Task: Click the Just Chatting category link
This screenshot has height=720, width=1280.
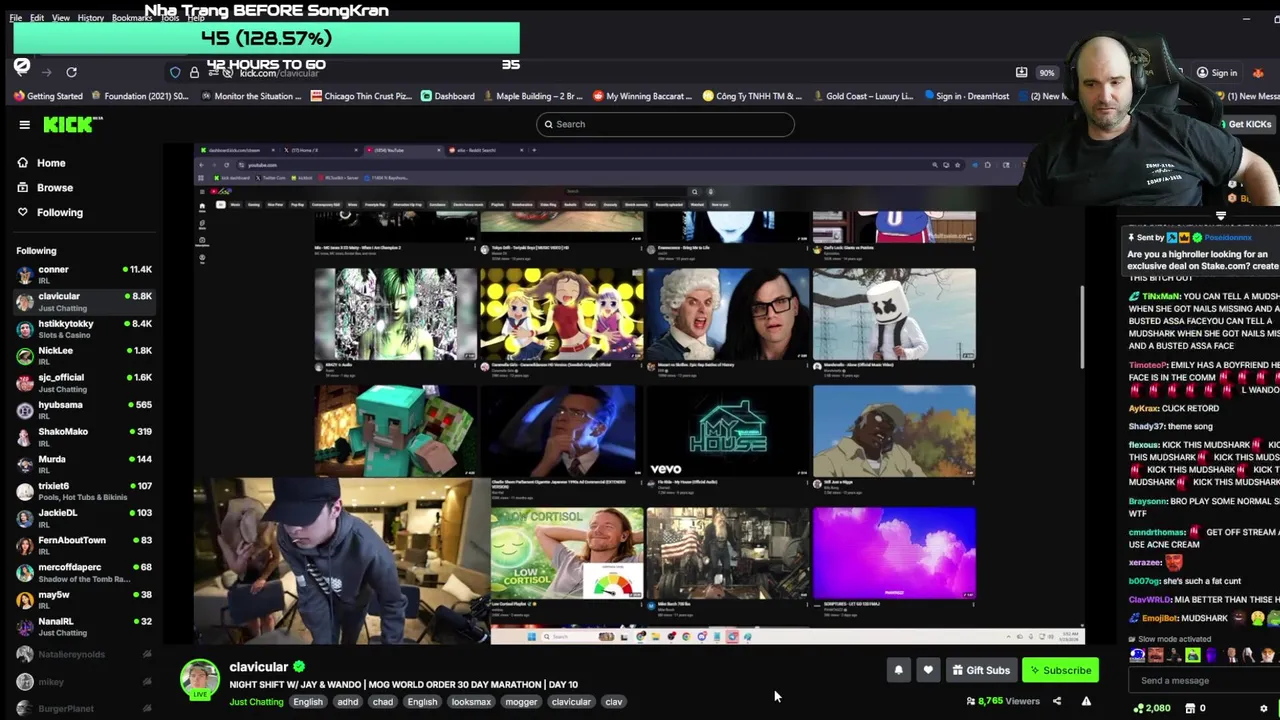Action: [x=257, y=702]
